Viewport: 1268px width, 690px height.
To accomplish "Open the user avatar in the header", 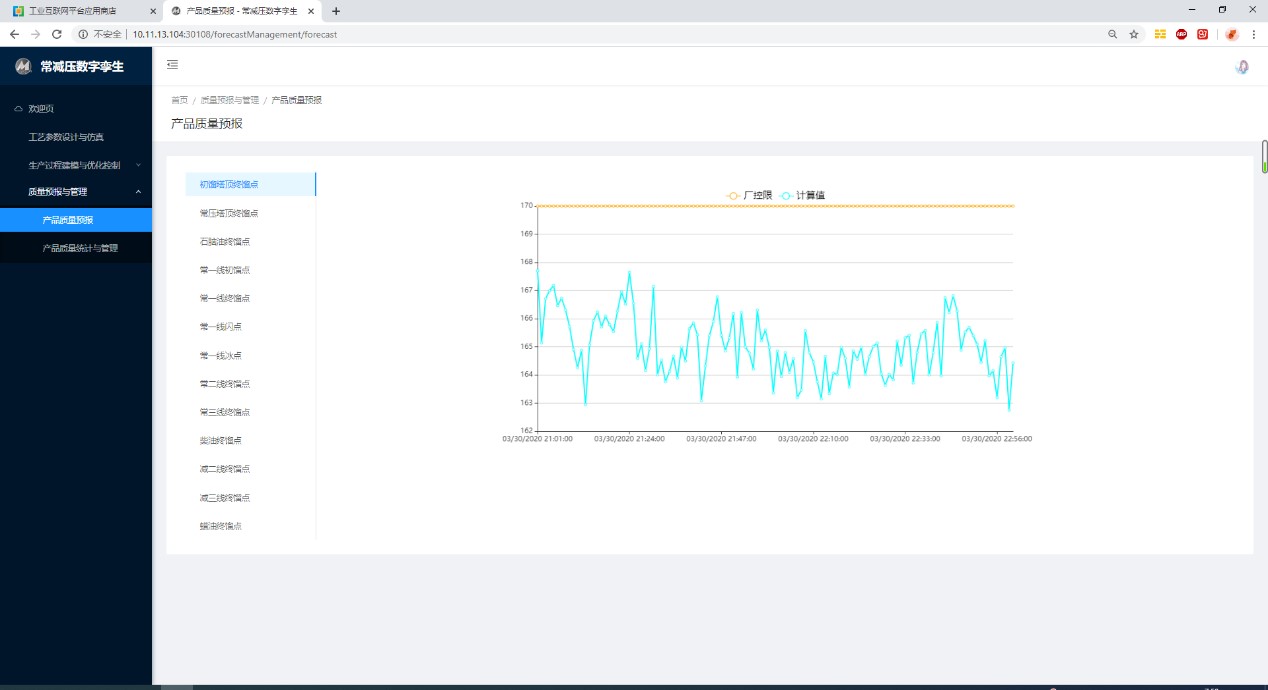I will coord(1242,67).
